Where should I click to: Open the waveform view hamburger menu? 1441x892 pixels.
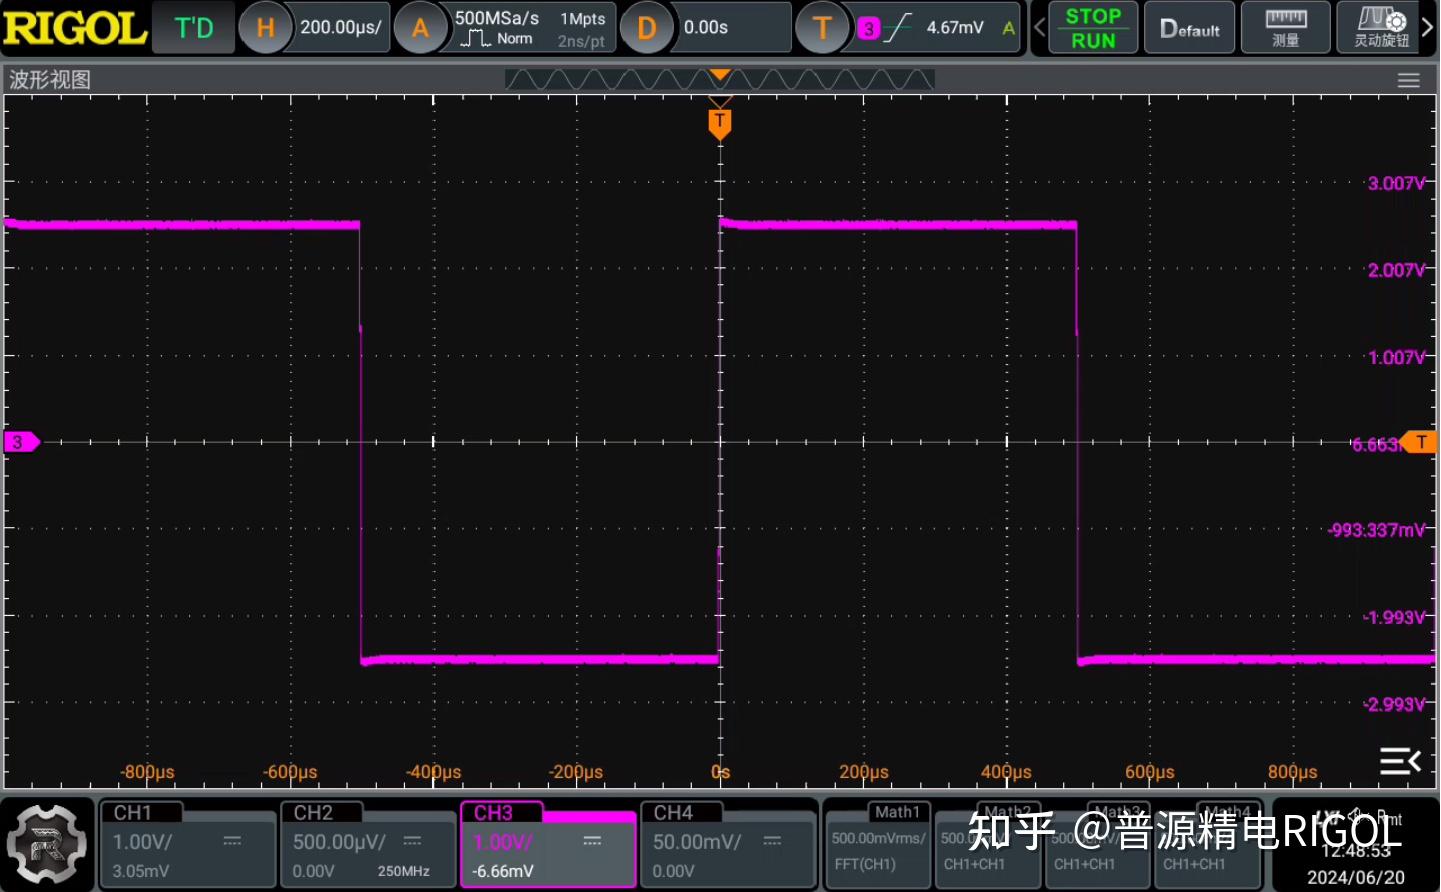[x=1408, y=81]
